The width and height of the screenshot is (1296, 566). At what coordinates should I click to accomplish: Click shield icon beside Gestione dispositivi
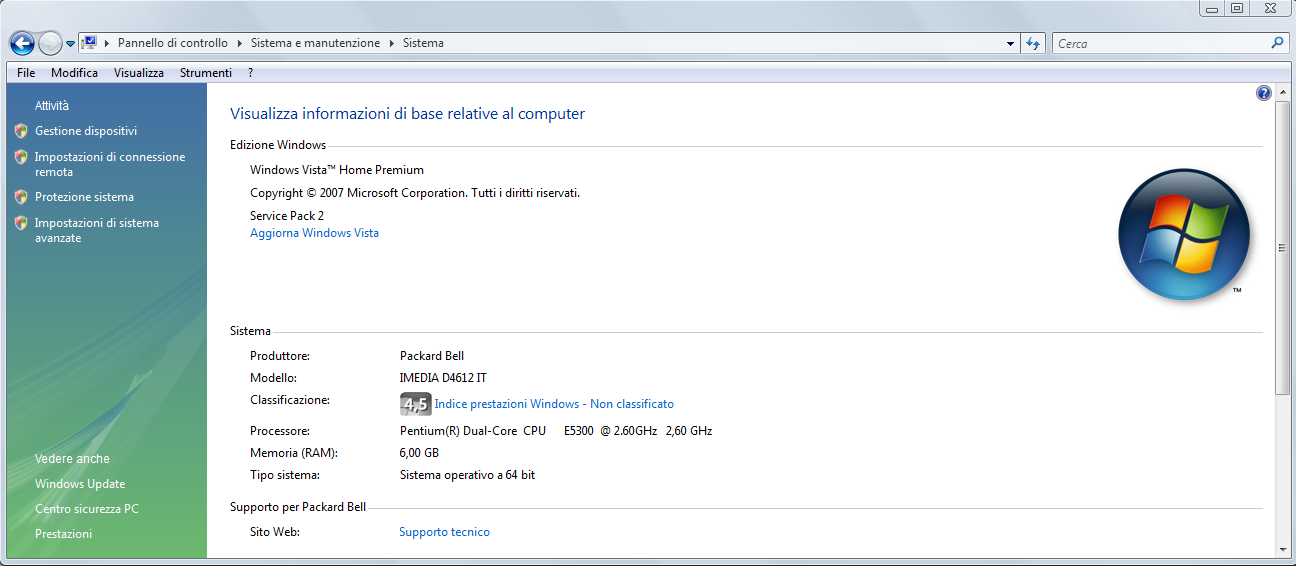pyautogui.click(x=21, y=131)
